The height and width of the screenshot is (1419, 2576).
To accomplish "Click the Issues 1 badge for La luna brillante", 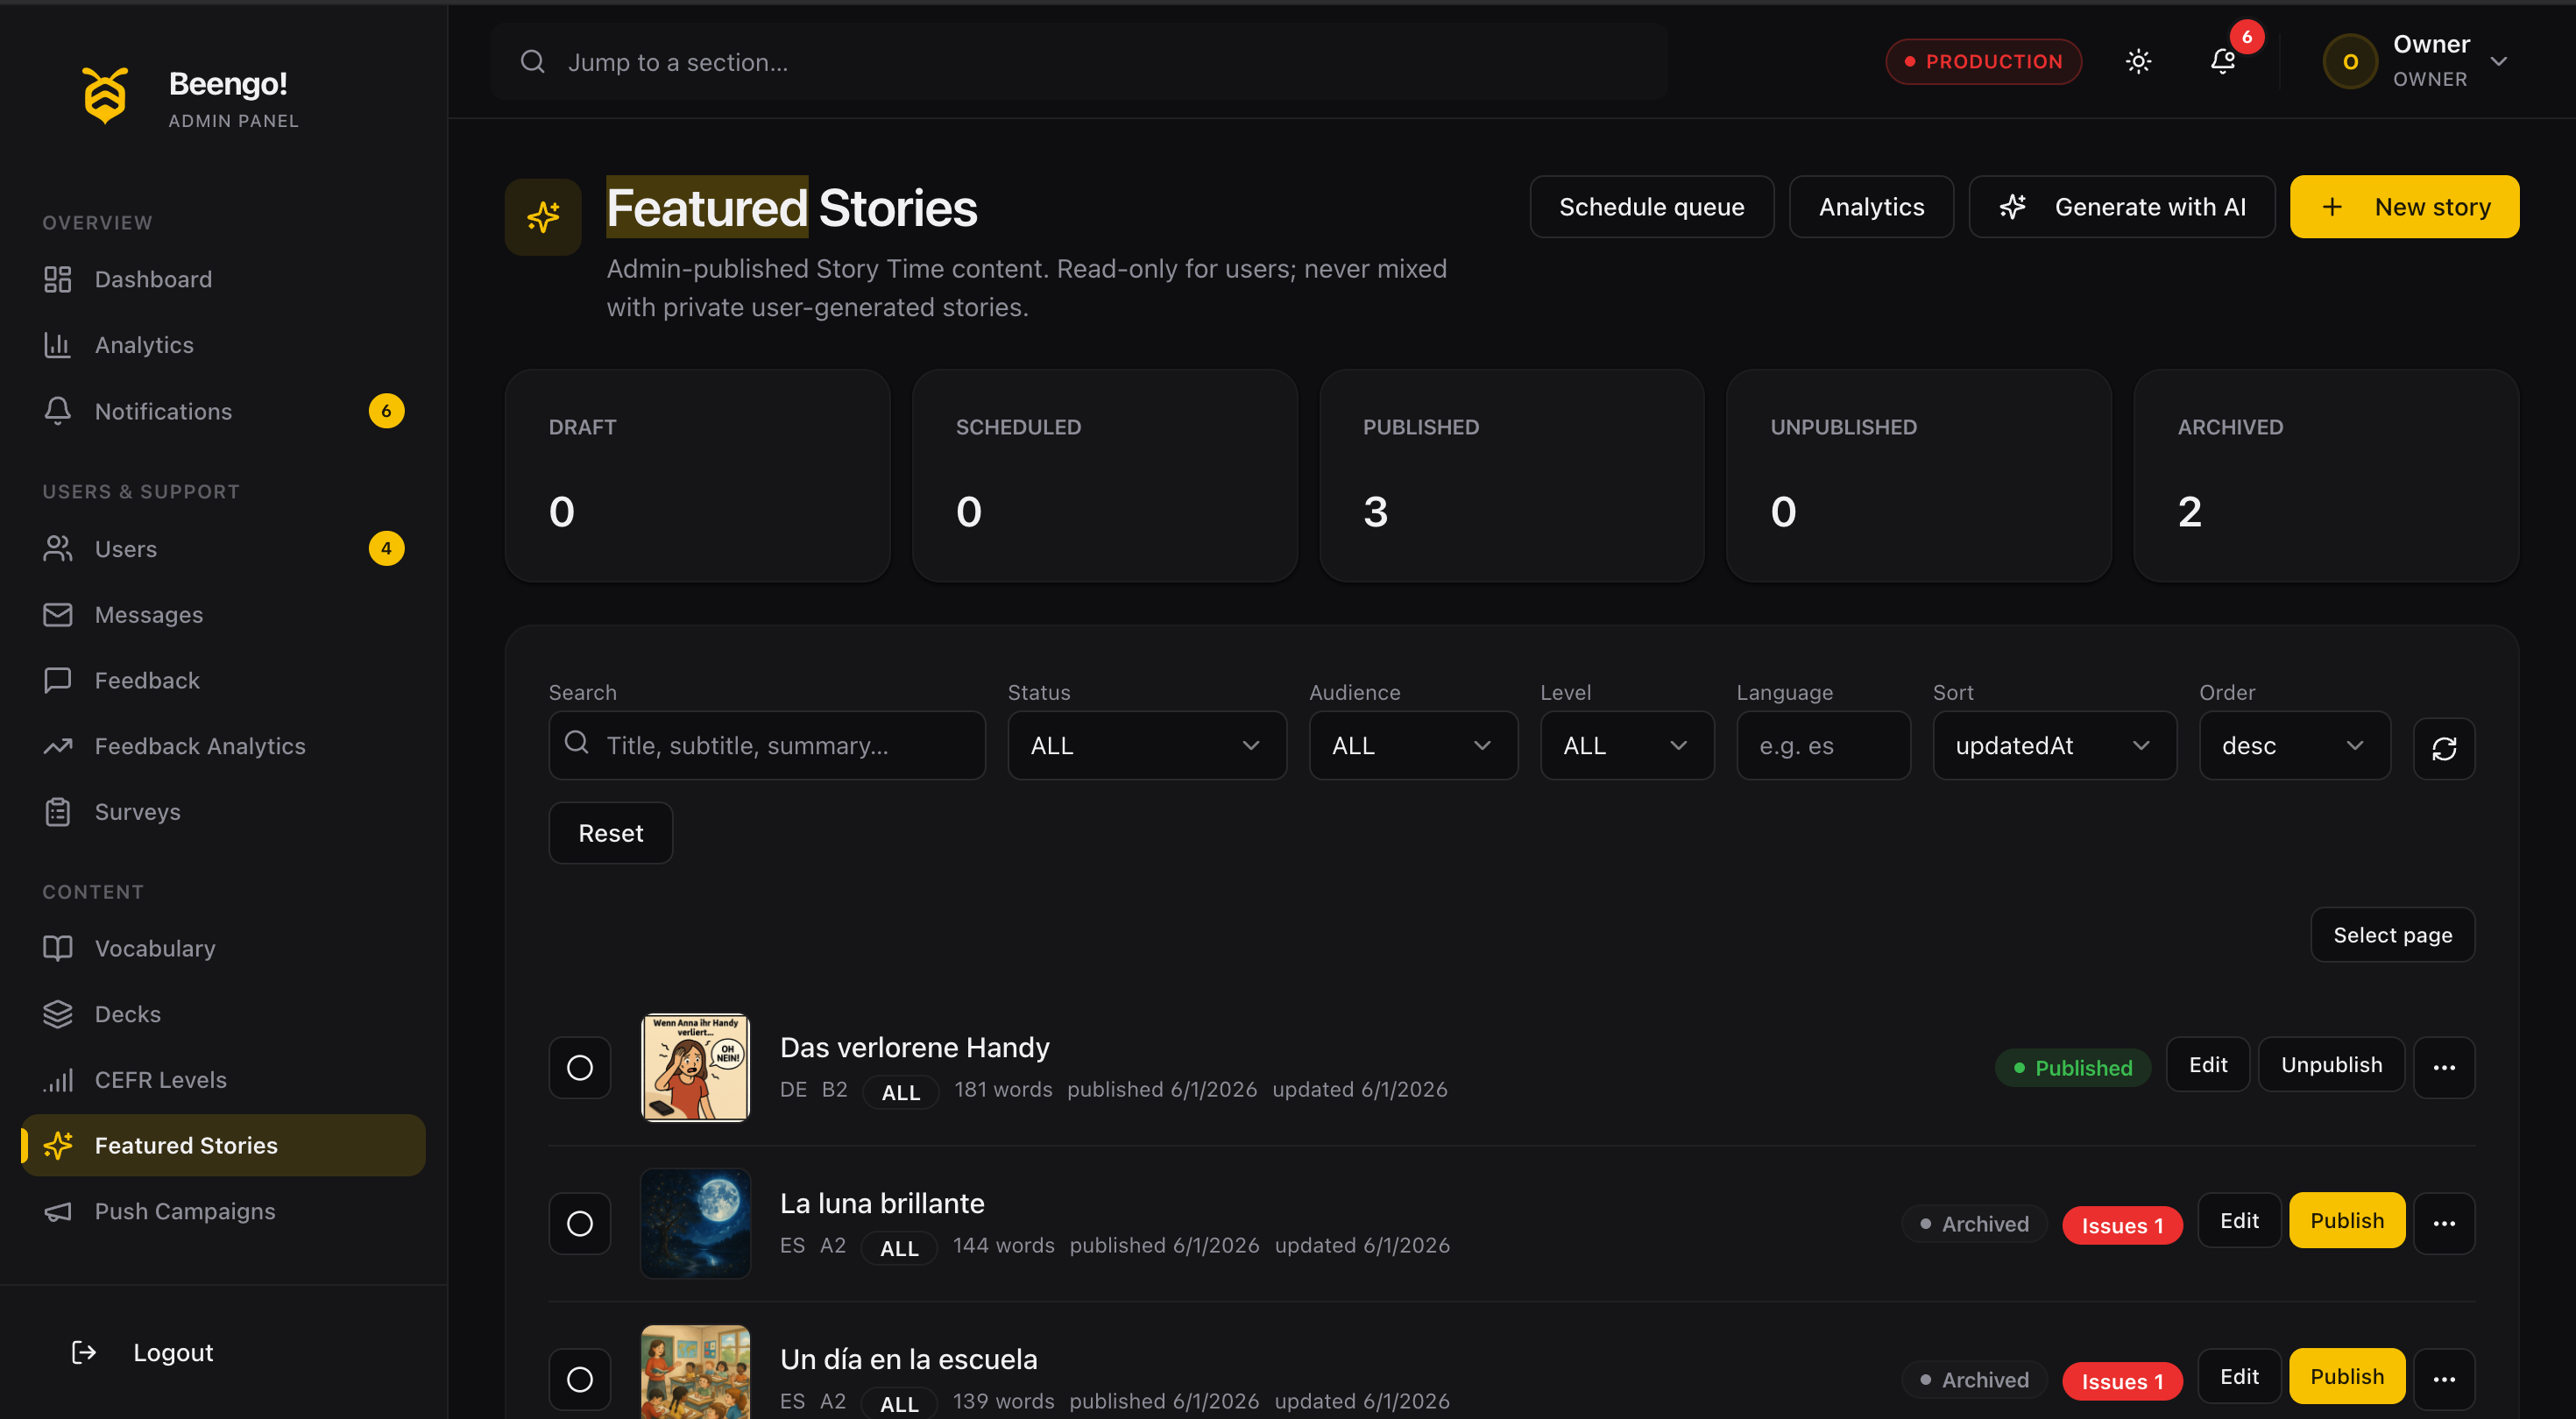I will click(2122, 1226).
